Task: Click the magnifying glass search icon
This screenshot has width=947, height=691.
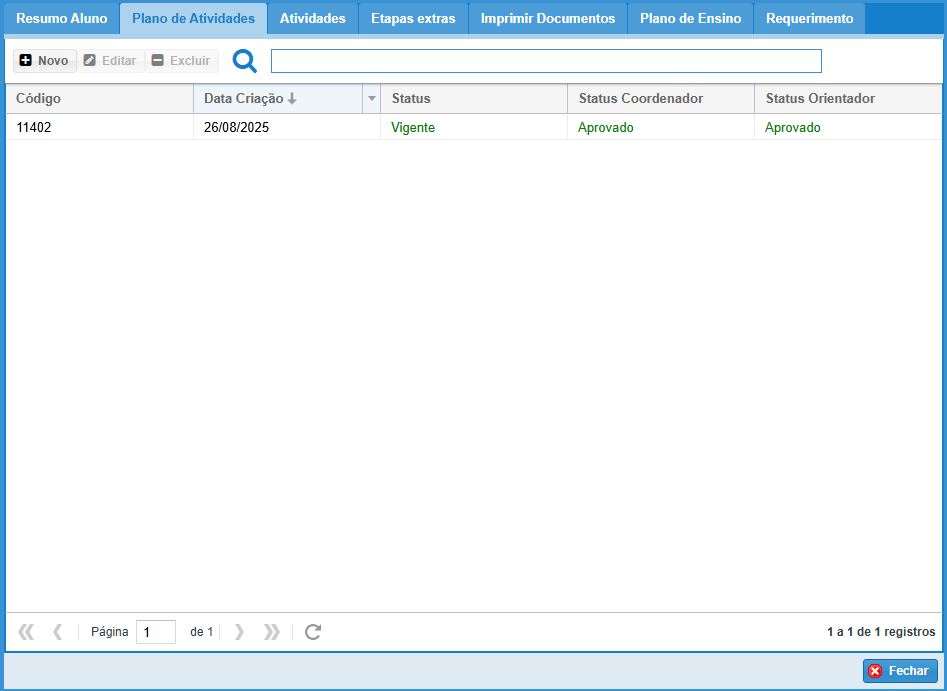Action: tap(245, 61)
